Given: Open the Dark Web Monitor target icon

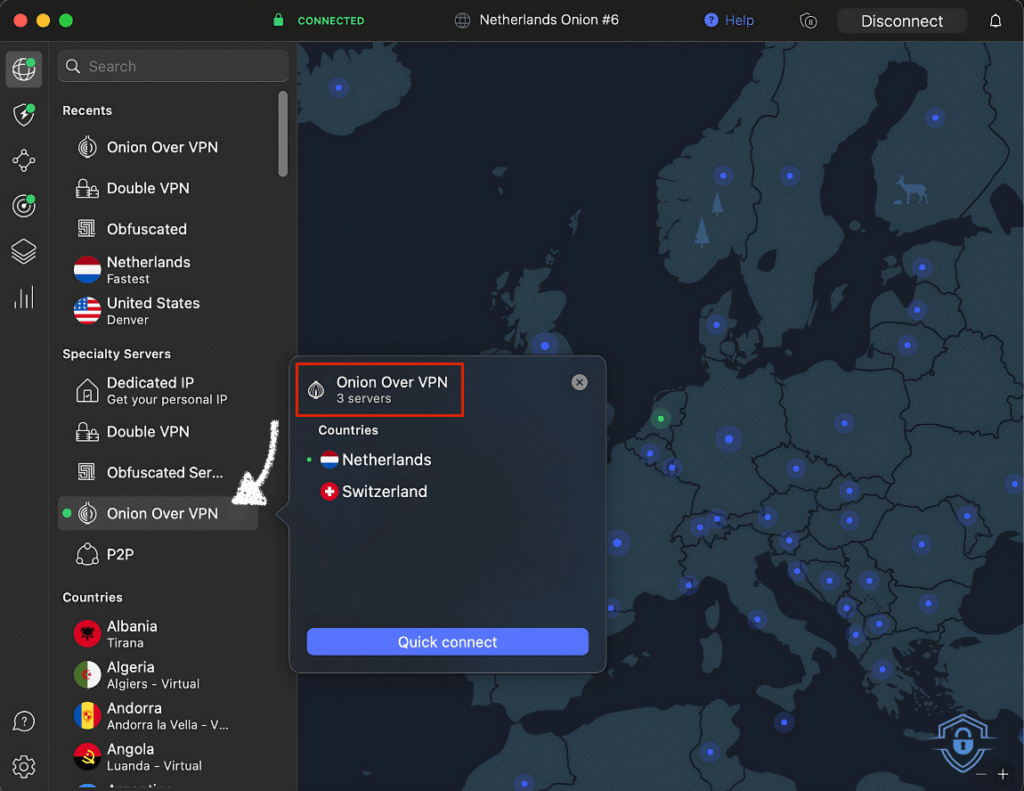Looking at the screenshot, I should click(24, 206).
